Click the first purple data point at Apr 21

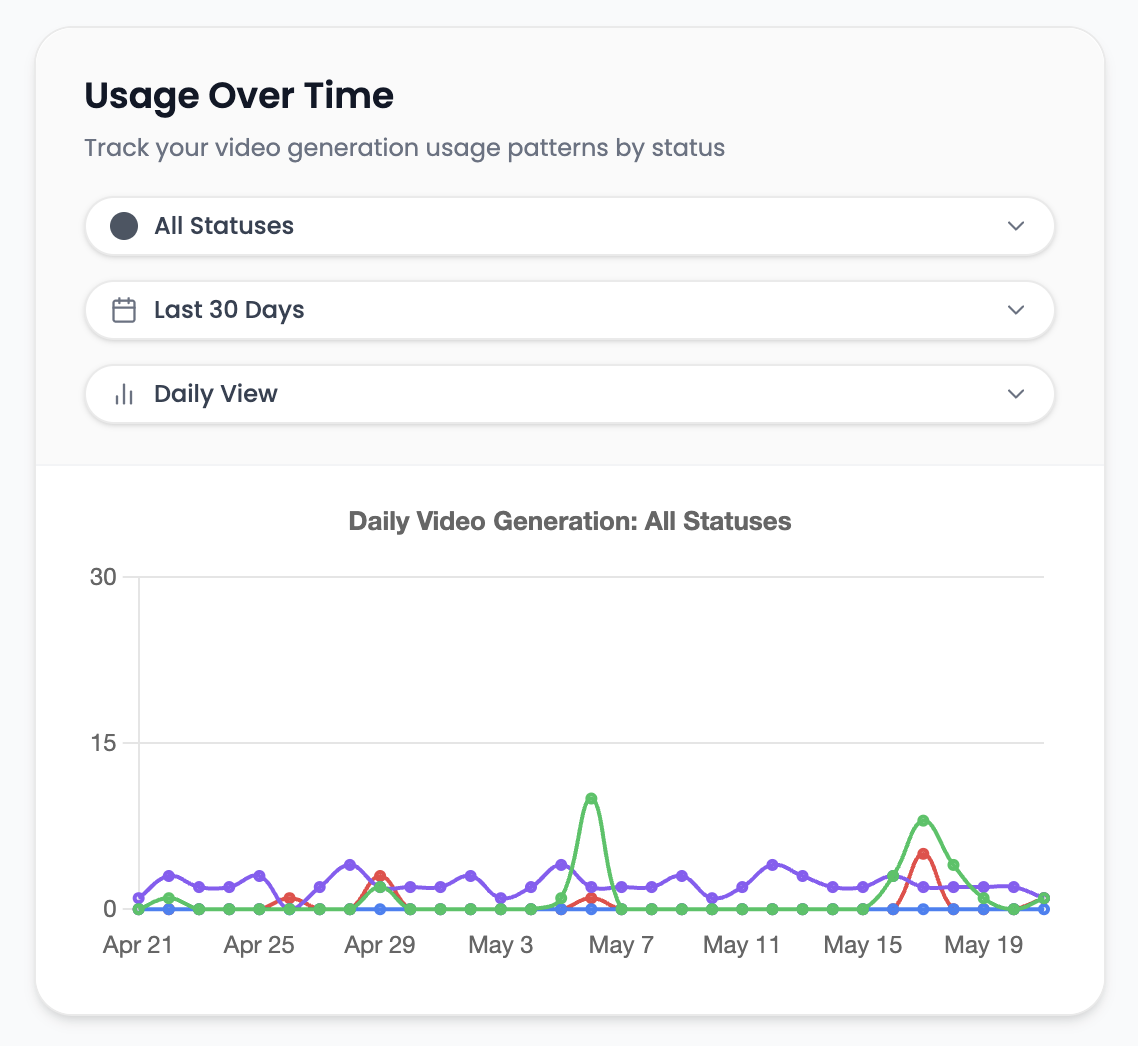click(x=139, y=898)
